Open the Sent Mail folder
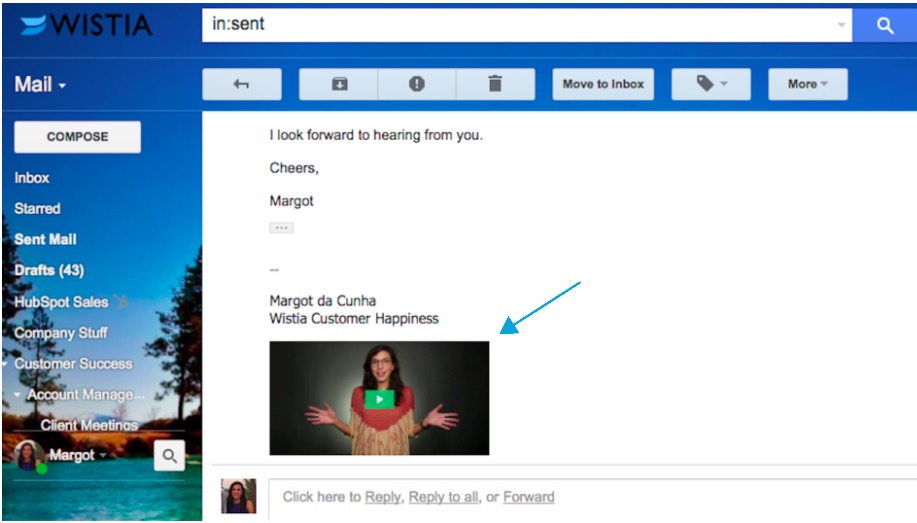 pos(46,239)
